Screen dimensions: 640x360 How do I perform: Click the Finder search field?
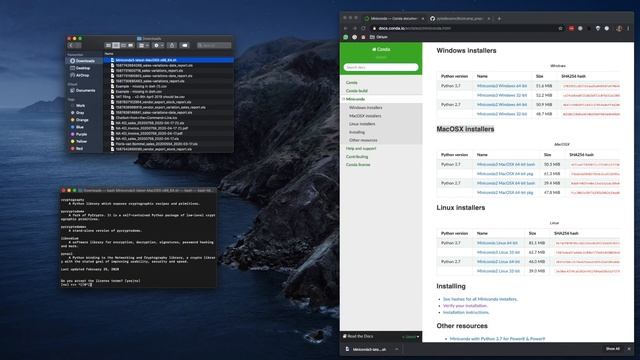(x=214, y=45)
